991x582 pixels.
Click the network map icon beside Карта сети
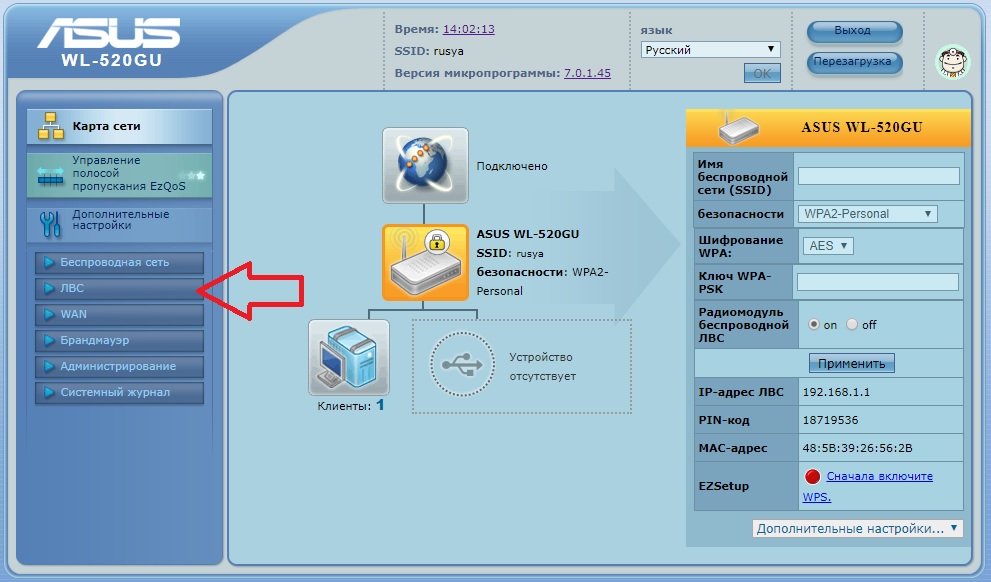click(51, 126)
